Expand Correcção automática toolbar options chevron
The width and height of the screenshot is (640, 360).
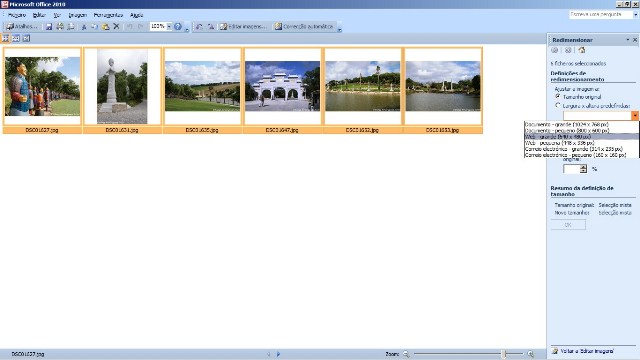coord(339,29)
